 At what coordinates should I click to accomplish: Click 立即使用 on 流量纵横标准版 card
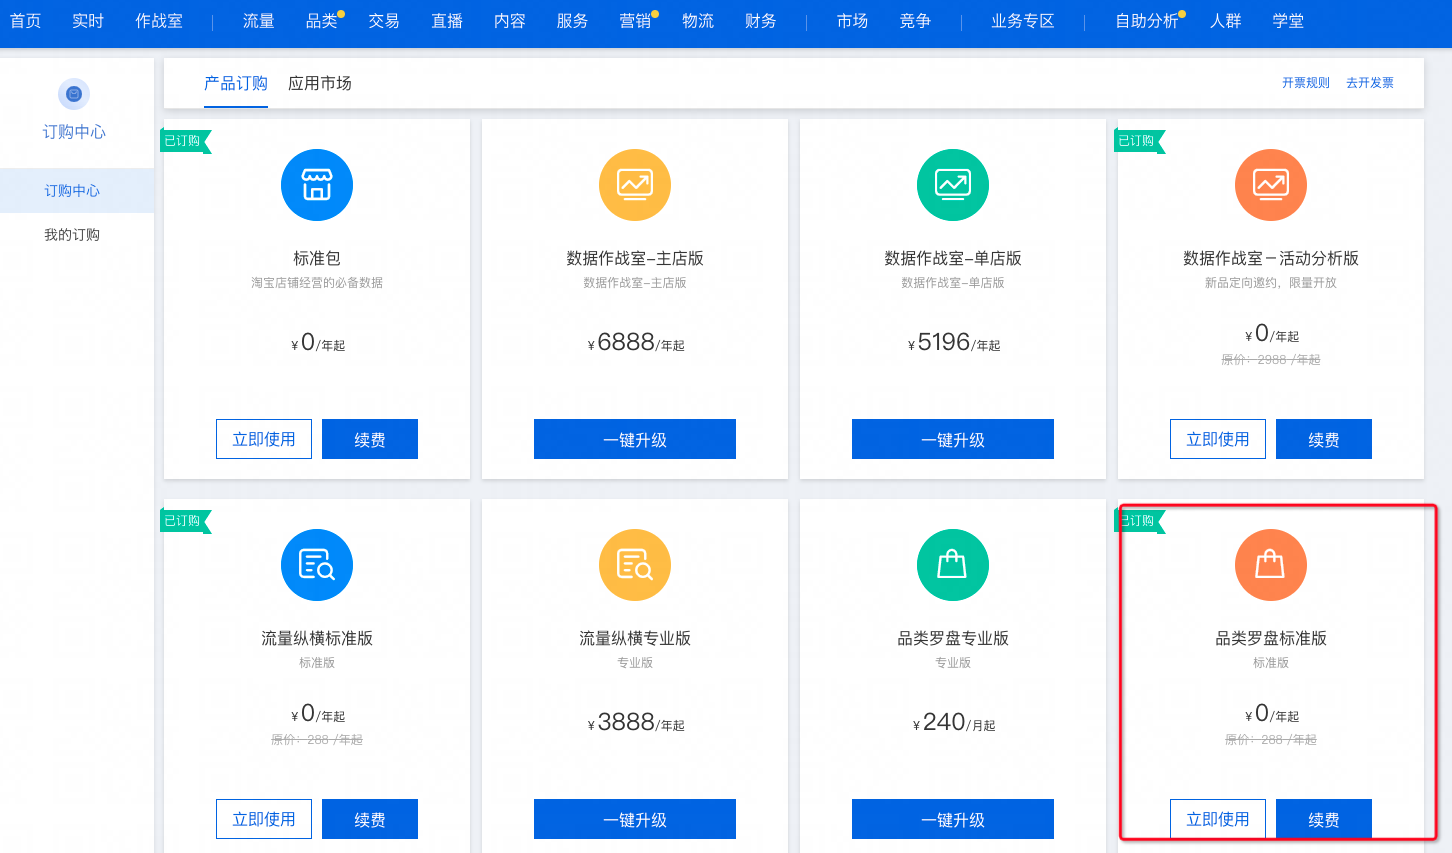(x=264, y=819)
